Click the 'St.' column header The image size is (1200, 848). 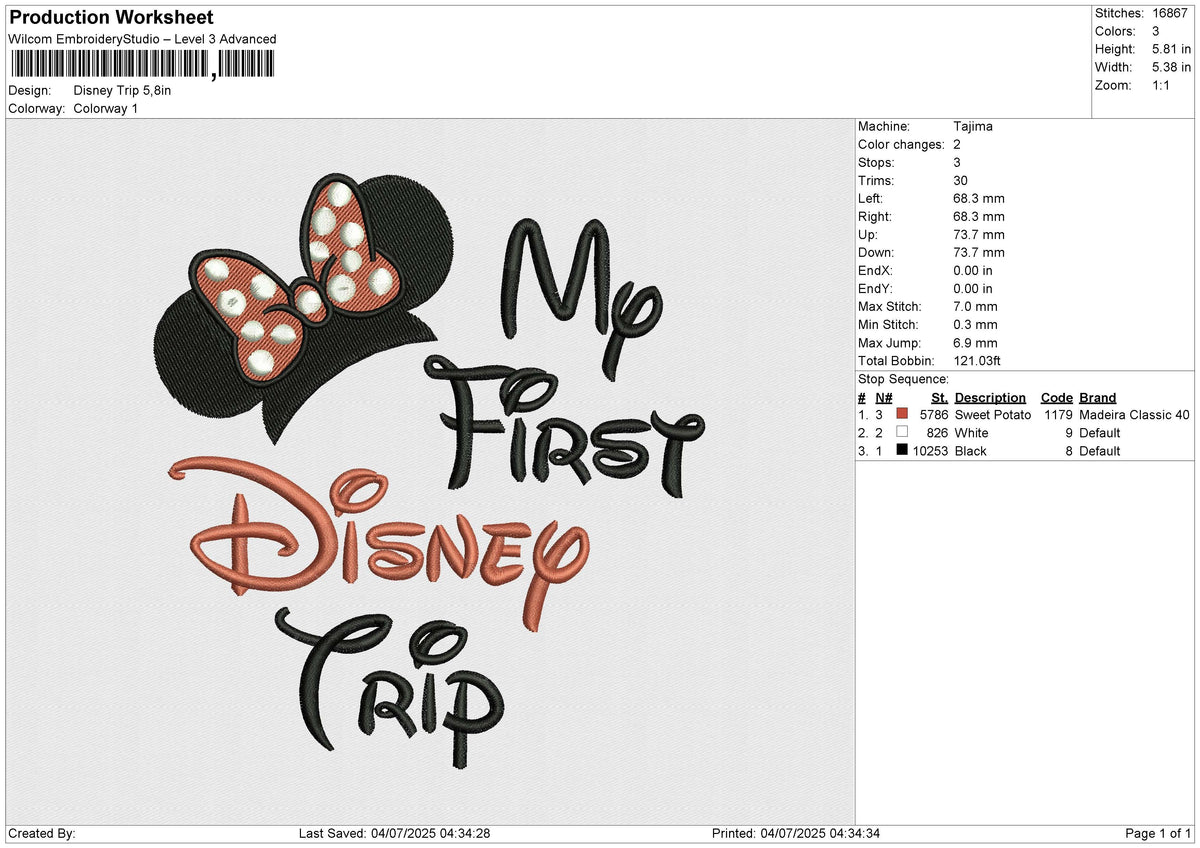pyautogui.click(x=939, y=398)
